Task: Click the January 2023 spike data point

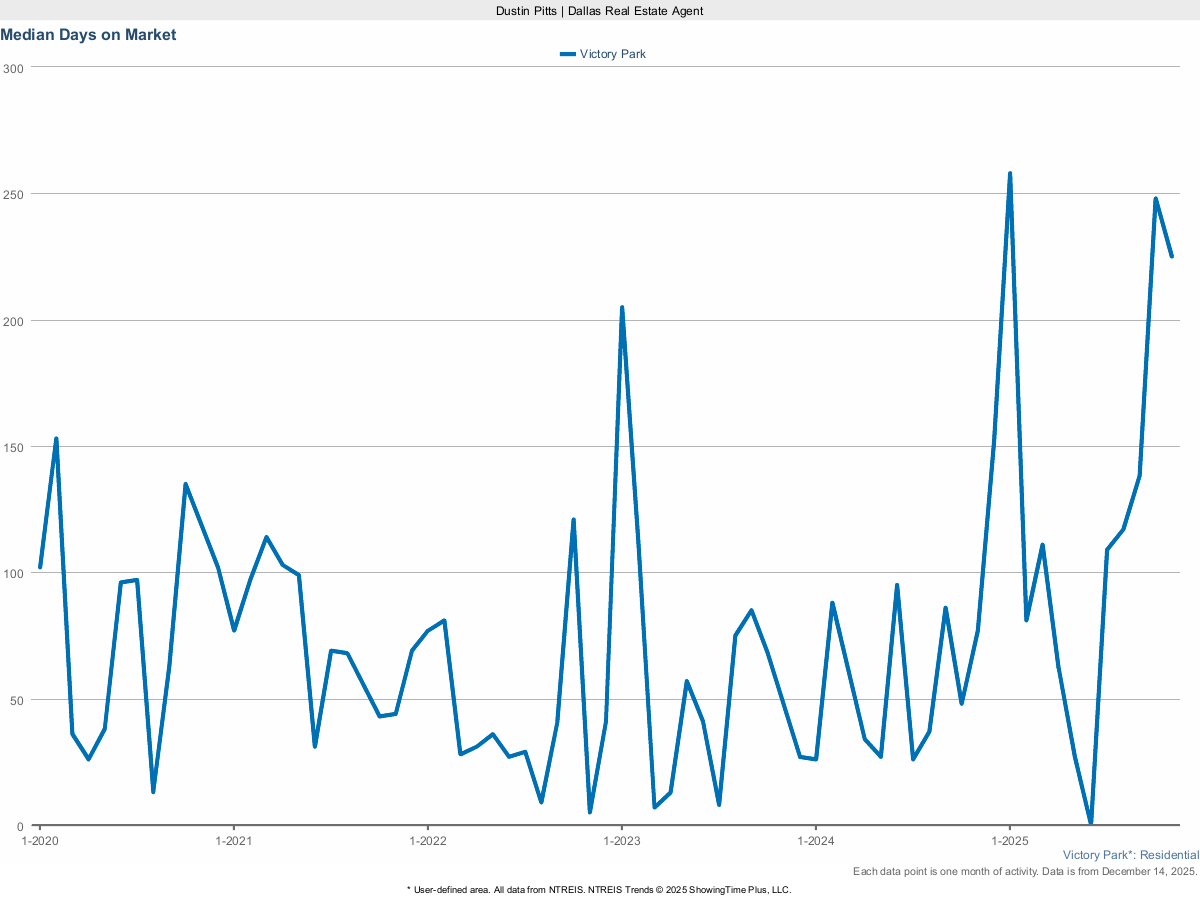Action: point(622,308)
